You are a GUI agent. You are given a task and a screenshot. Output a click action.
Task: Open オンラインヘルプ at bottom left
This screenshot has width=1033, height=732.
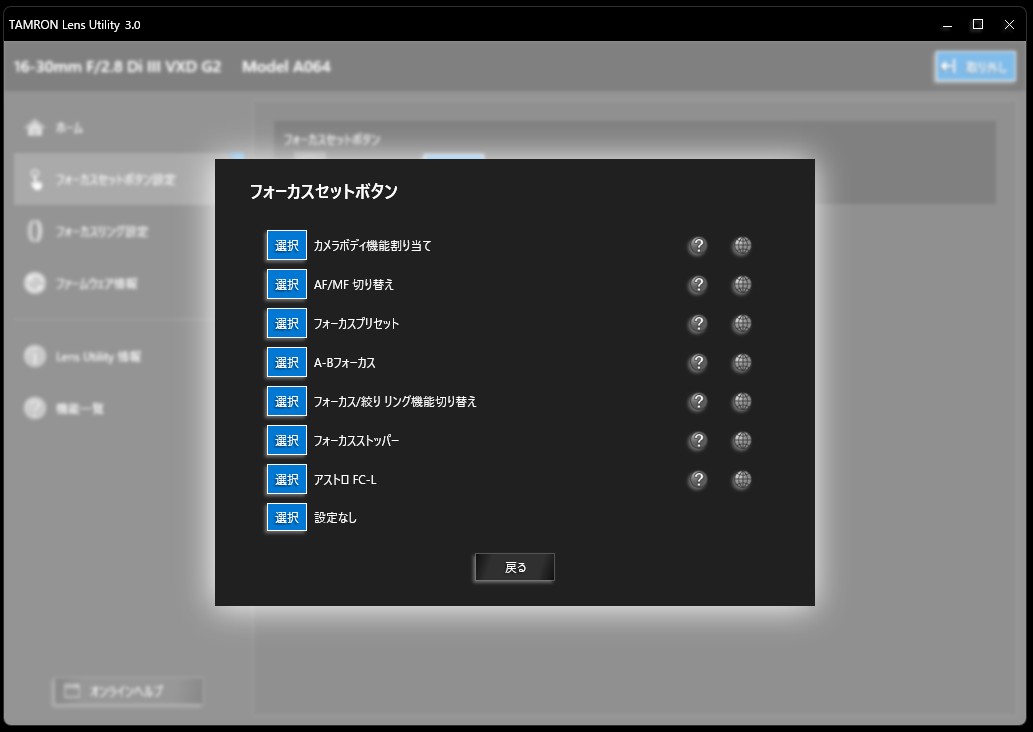(x=128, y=691)
